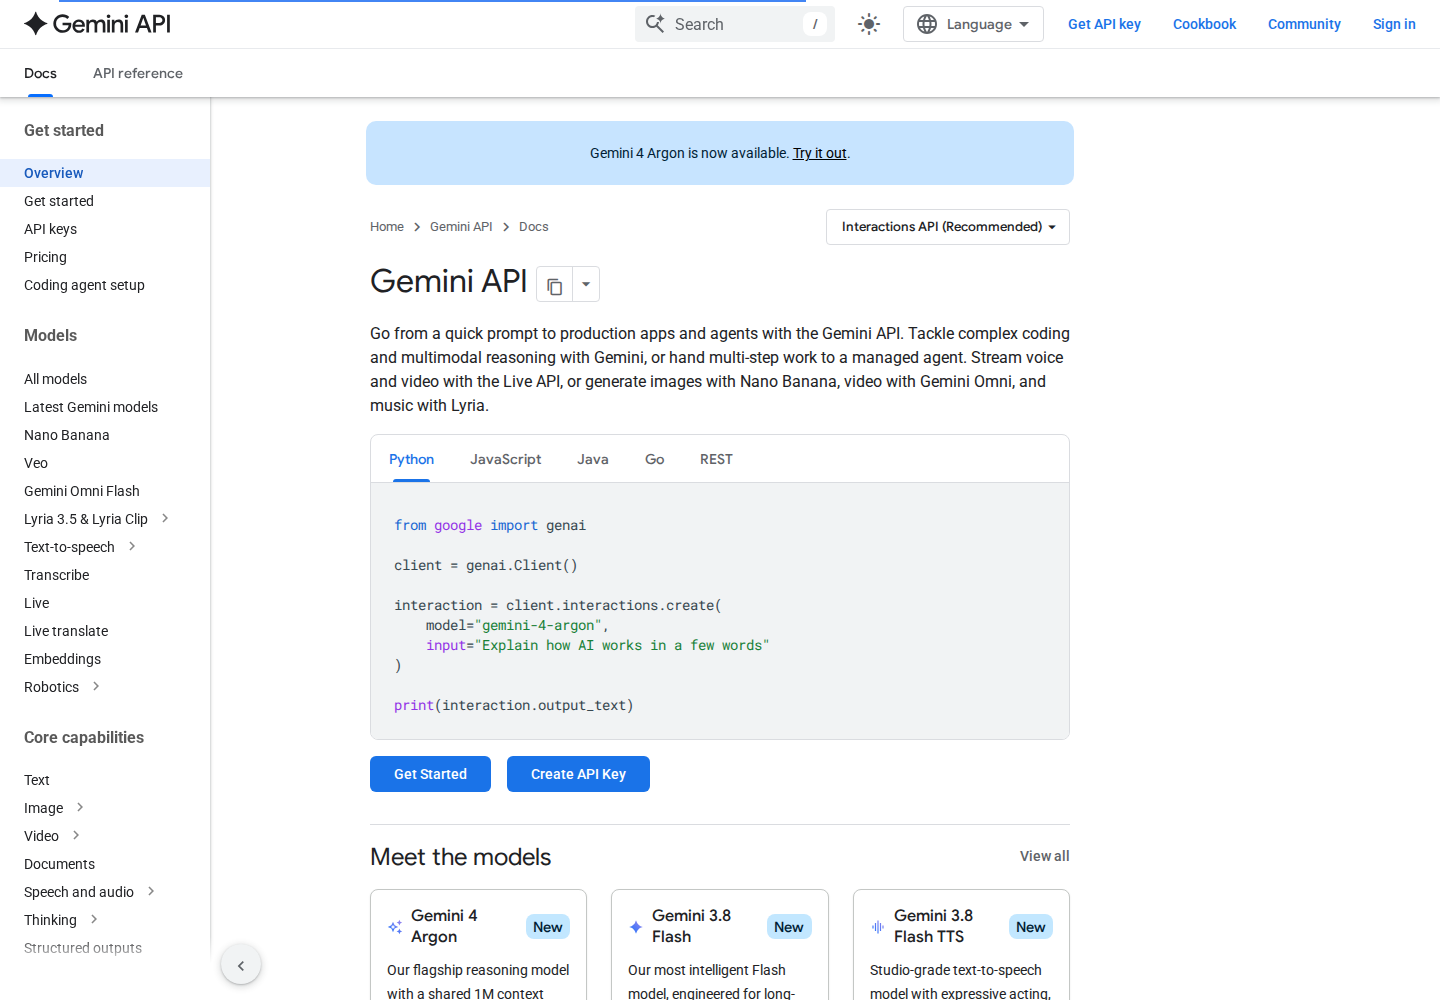Focus the Search input field
Screen dimensions: 1440x1000
point(735,24)
